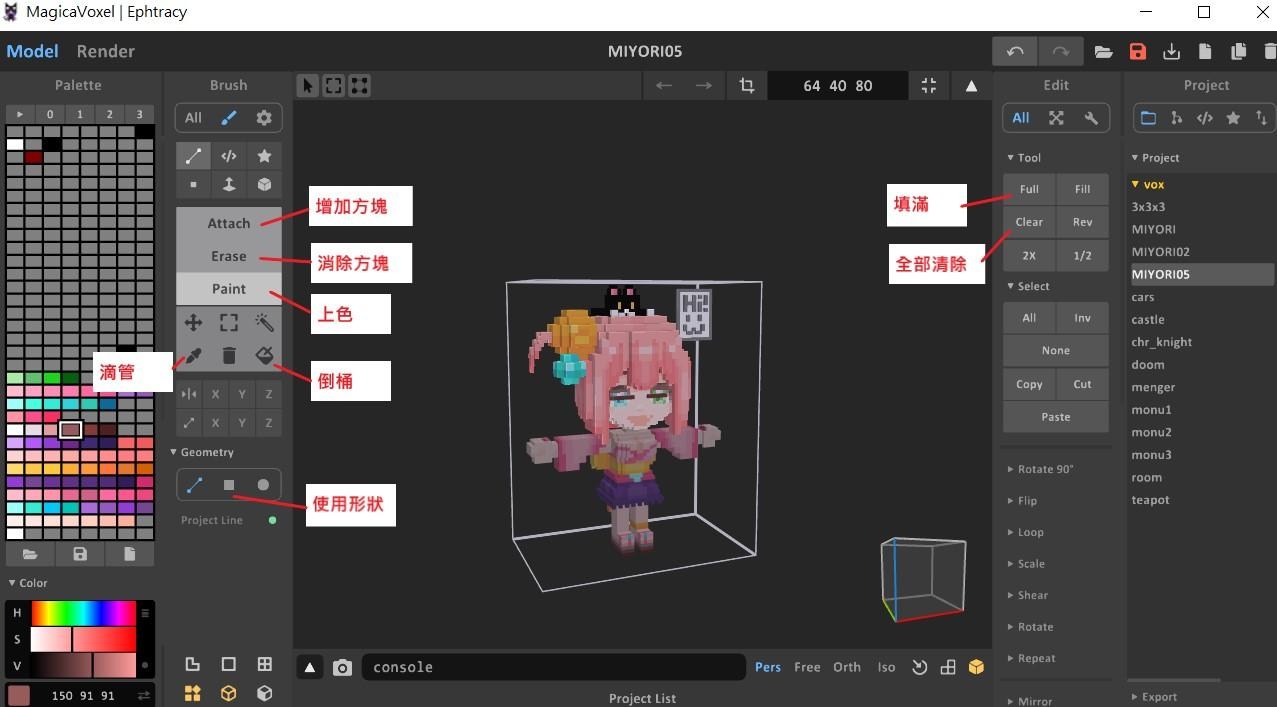
Task: Click the fit model size shrink icon
Action: pyautogui.click(x=929, y=86)
